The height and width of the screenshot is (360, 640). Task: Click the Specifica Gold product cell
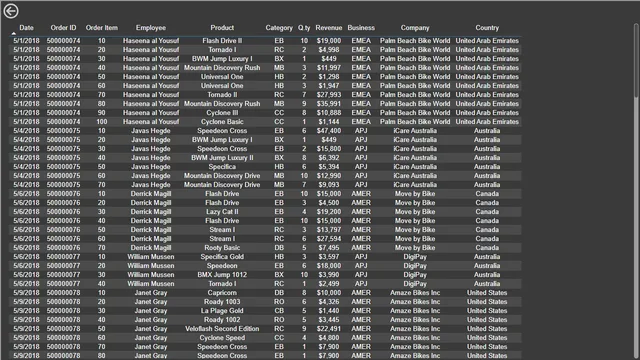point(222,257)
